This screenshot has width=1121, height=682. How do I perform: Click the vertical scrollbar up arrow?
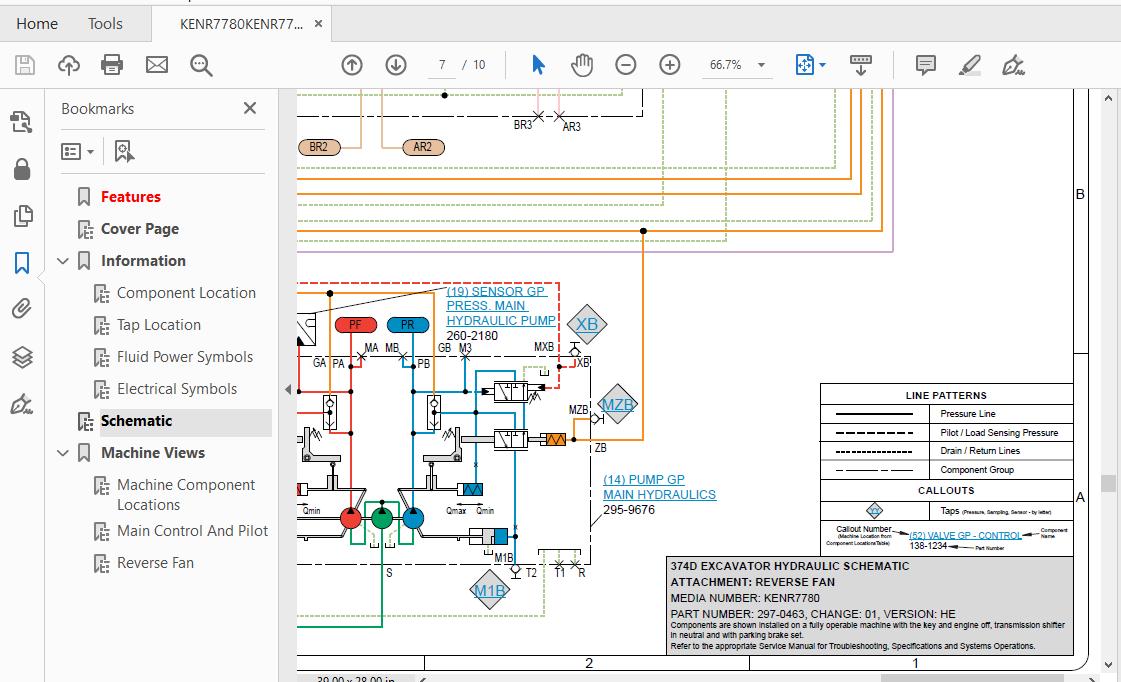1108,99
